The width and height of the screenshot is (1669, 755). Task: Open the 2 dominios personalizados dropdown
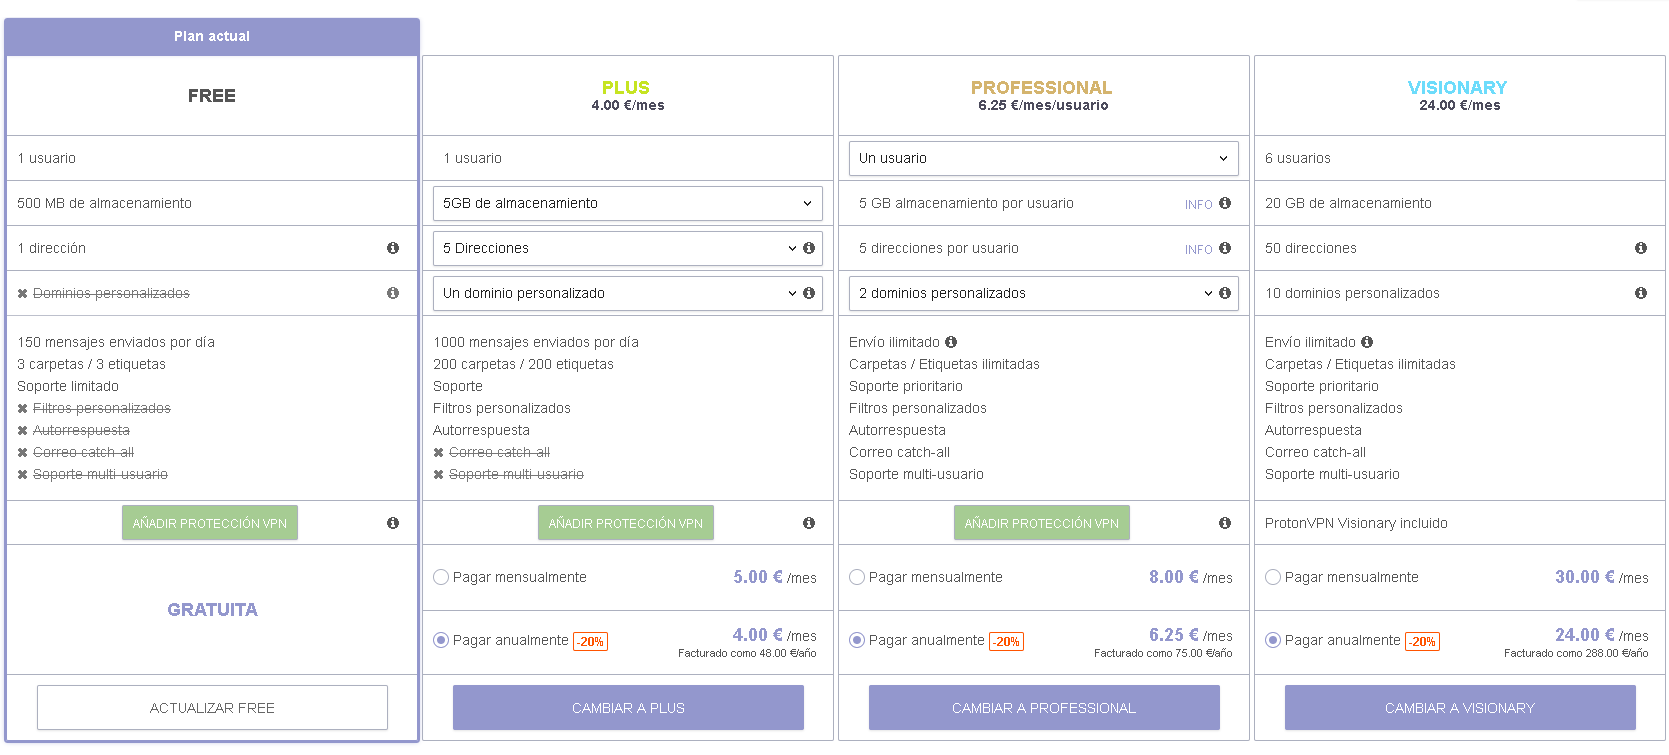[1032, 293]
